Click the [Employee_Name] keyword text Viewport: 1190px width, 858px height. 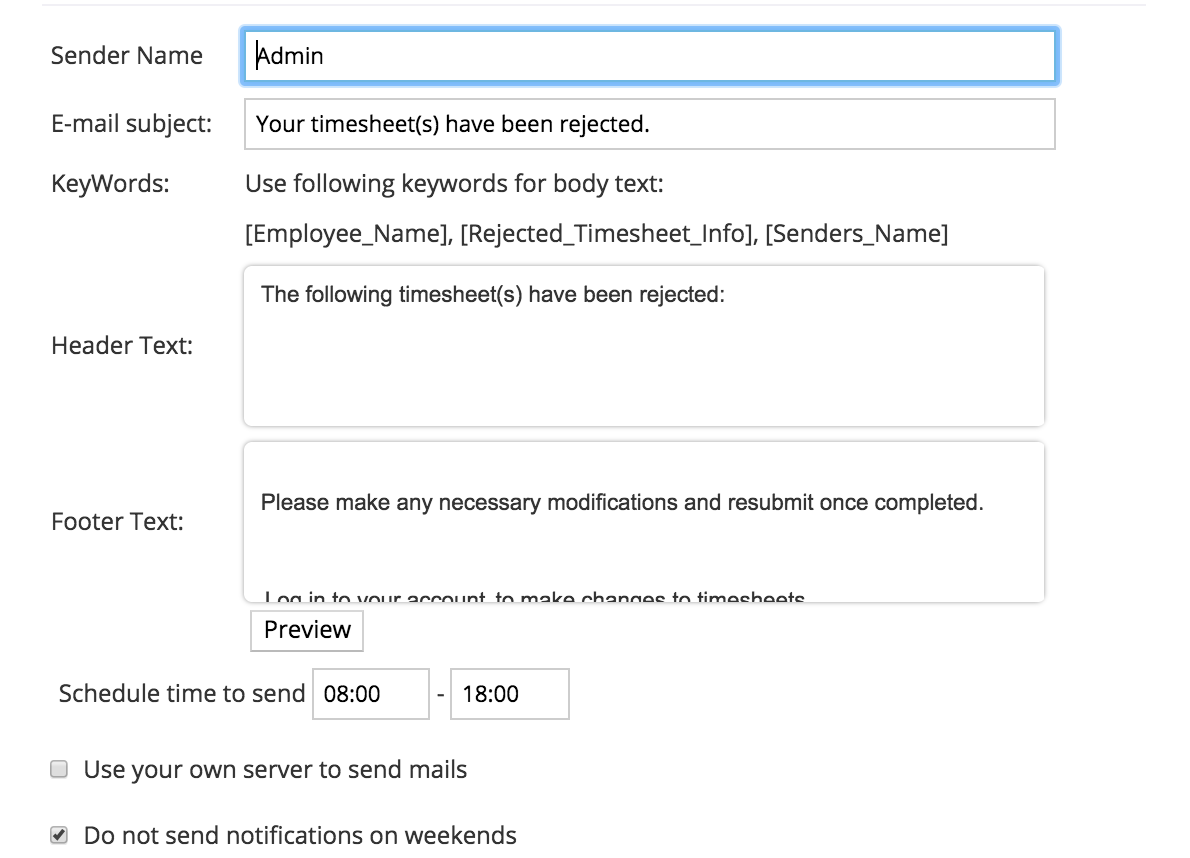[346, 234]
